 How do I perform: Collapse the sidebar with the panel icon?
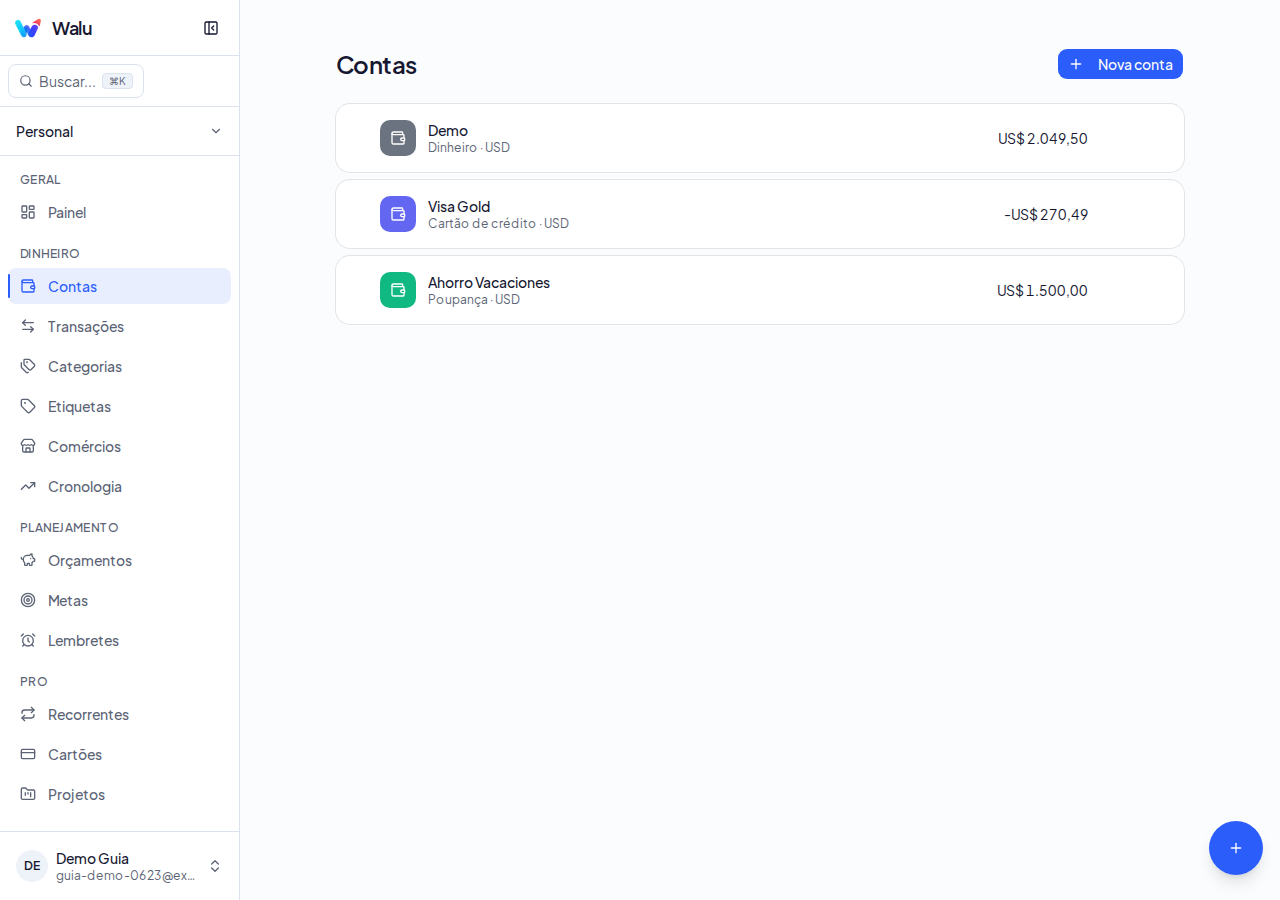211,28
